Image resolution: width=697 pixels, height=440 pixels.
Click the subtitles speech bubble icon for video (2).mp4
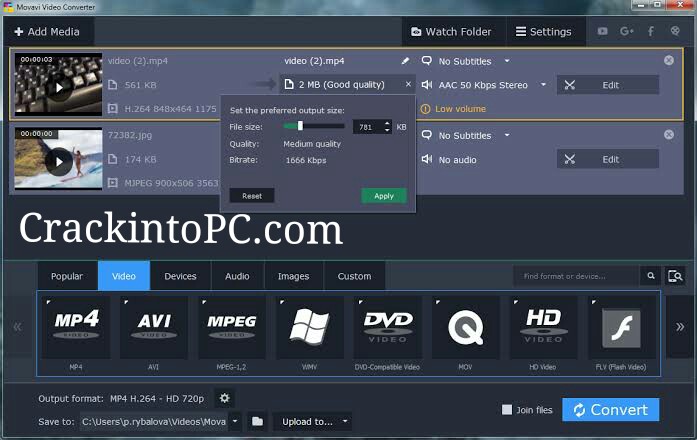(x=427, y=60)
